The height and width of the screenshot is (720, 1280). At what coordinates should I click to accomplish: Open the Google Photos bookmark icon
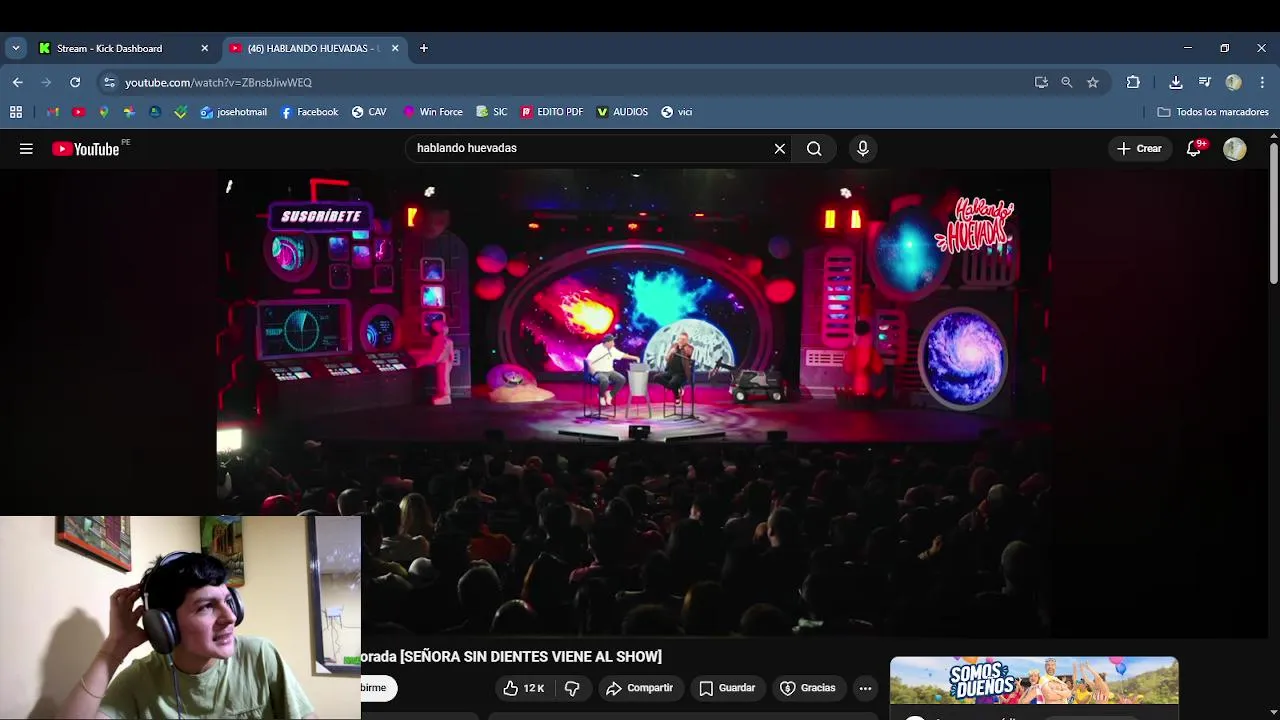(129, 112)
